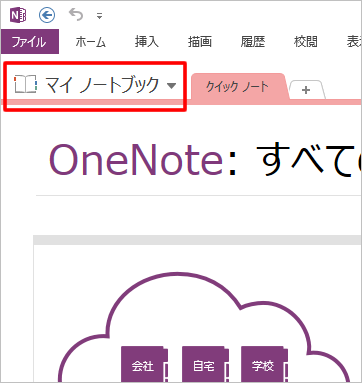Click the page title OneNote: すべて
Viewport: 362px width, 383px height.
[205, 160]
